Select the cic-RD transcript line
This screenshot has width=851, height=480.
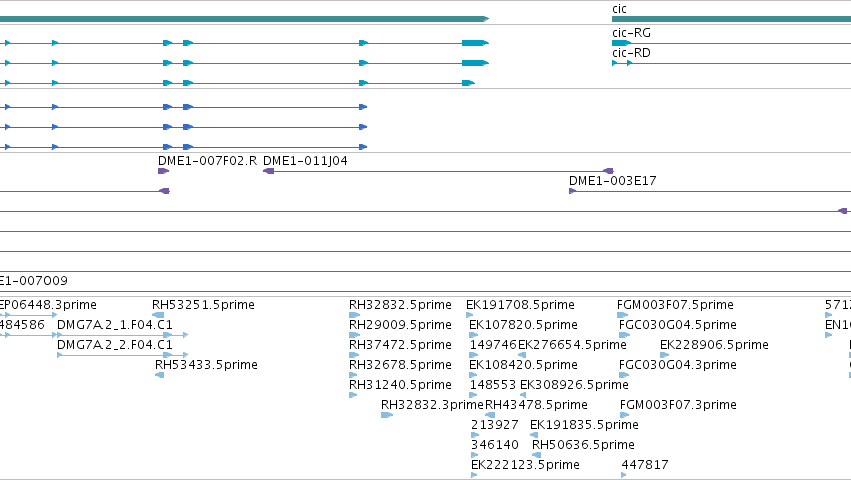731,63
